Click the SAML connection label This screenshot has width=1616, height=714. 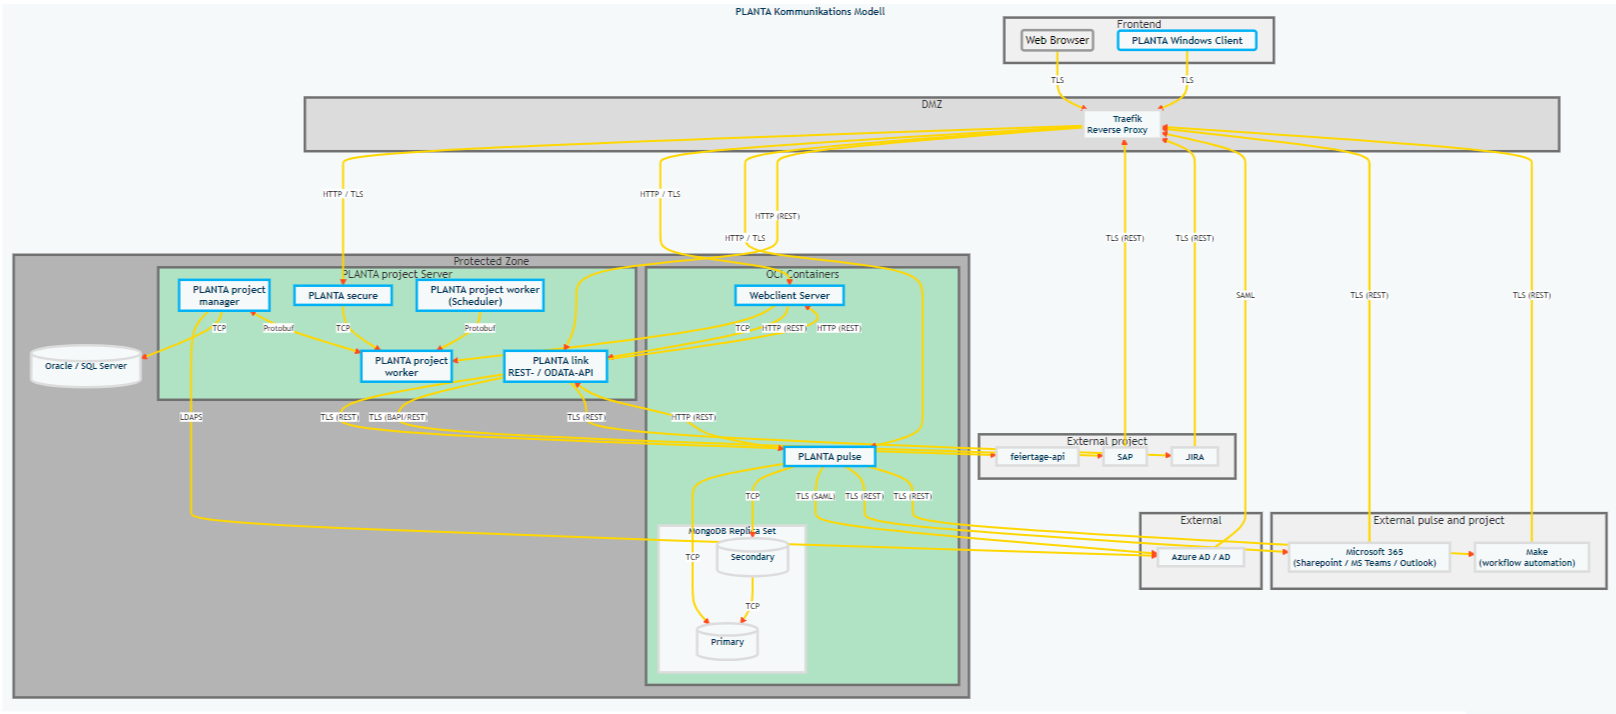point(1245,295)
